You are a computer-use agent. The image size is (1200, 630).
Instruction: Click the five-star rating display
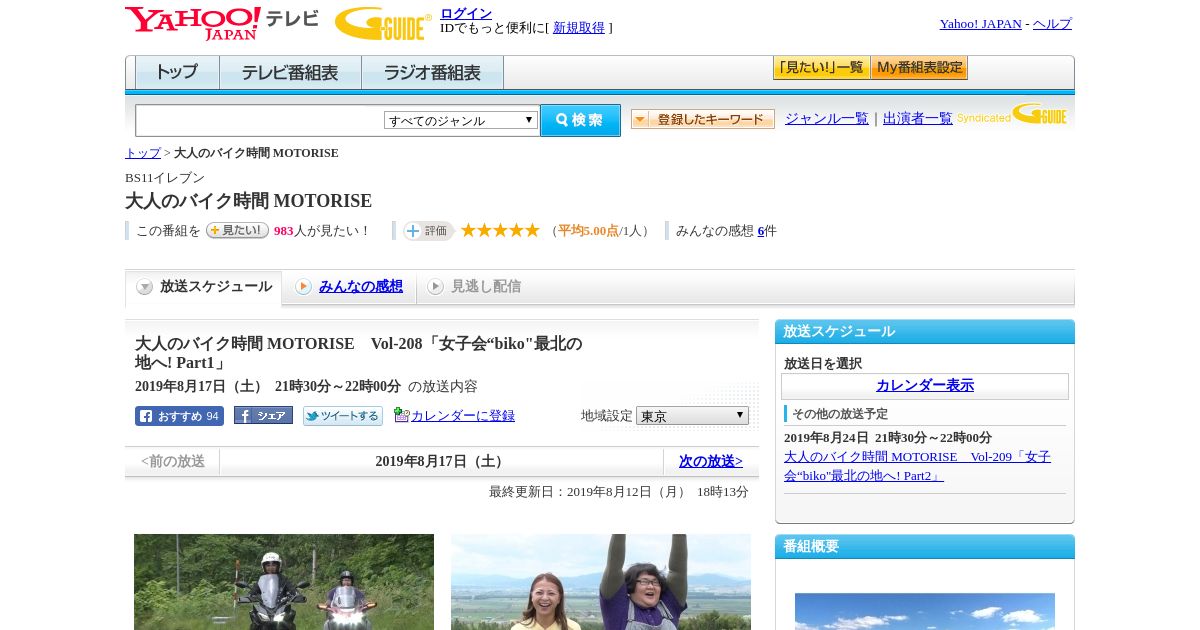click(x=500, y=230)
